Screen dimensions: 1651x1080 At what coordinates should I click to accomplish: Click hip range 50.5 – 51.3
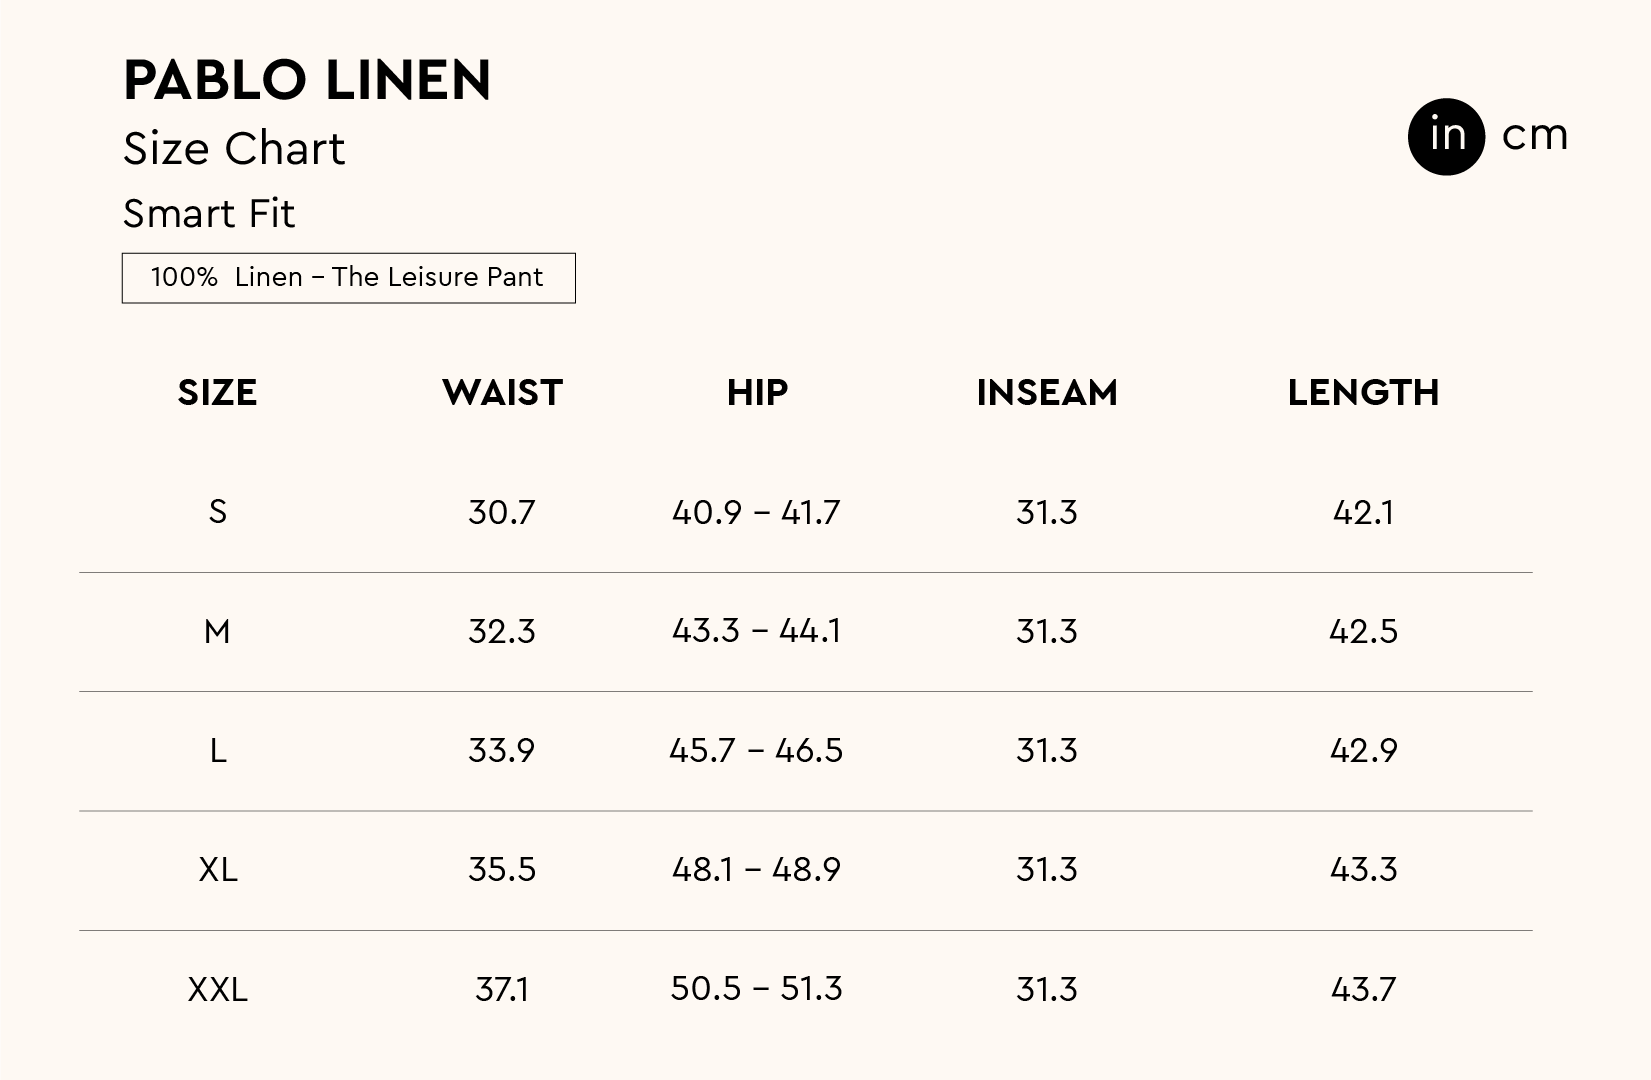tap(756, 989)
